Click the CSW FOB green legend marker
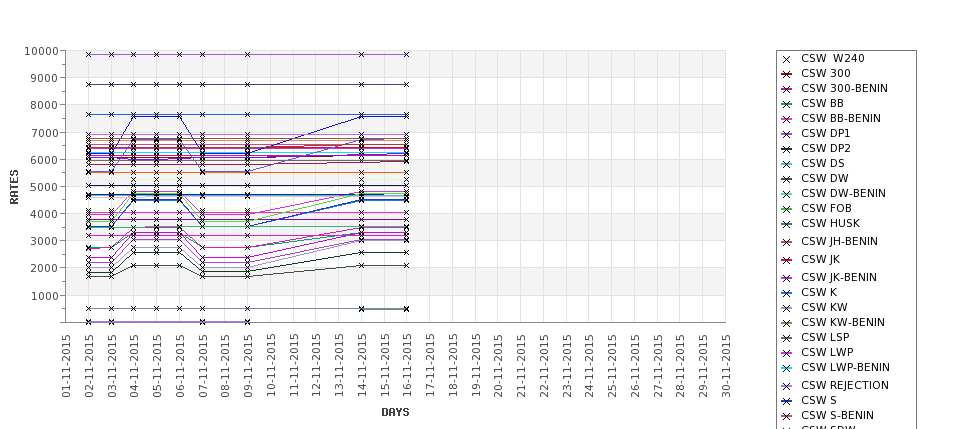 (x=787, y=209)
